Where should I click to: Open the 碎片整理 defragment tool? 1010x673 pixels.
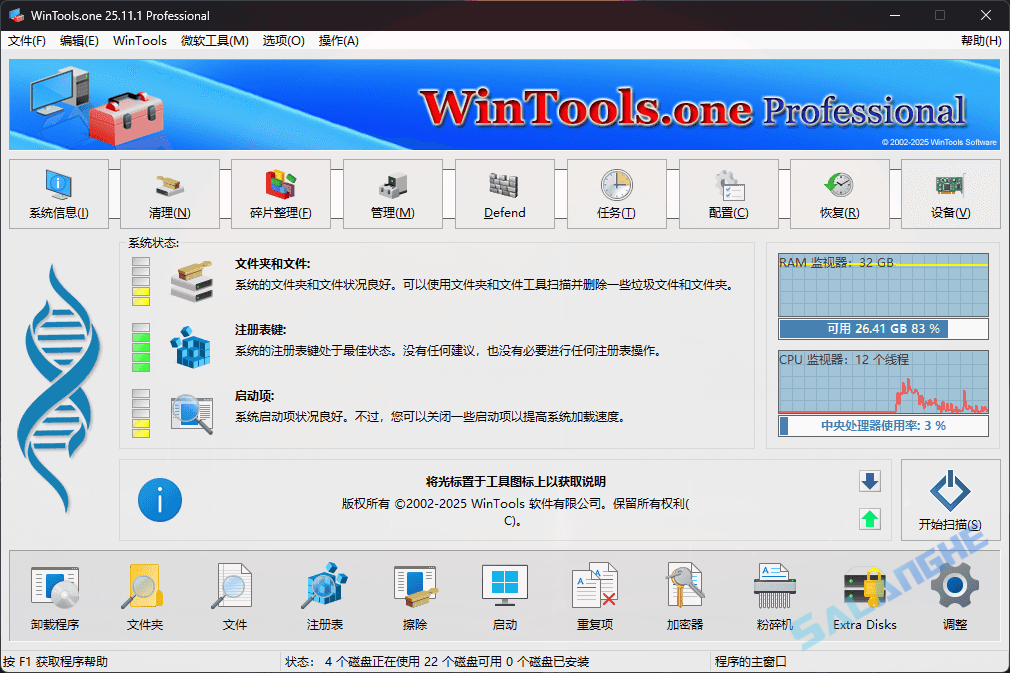(281, 194)
